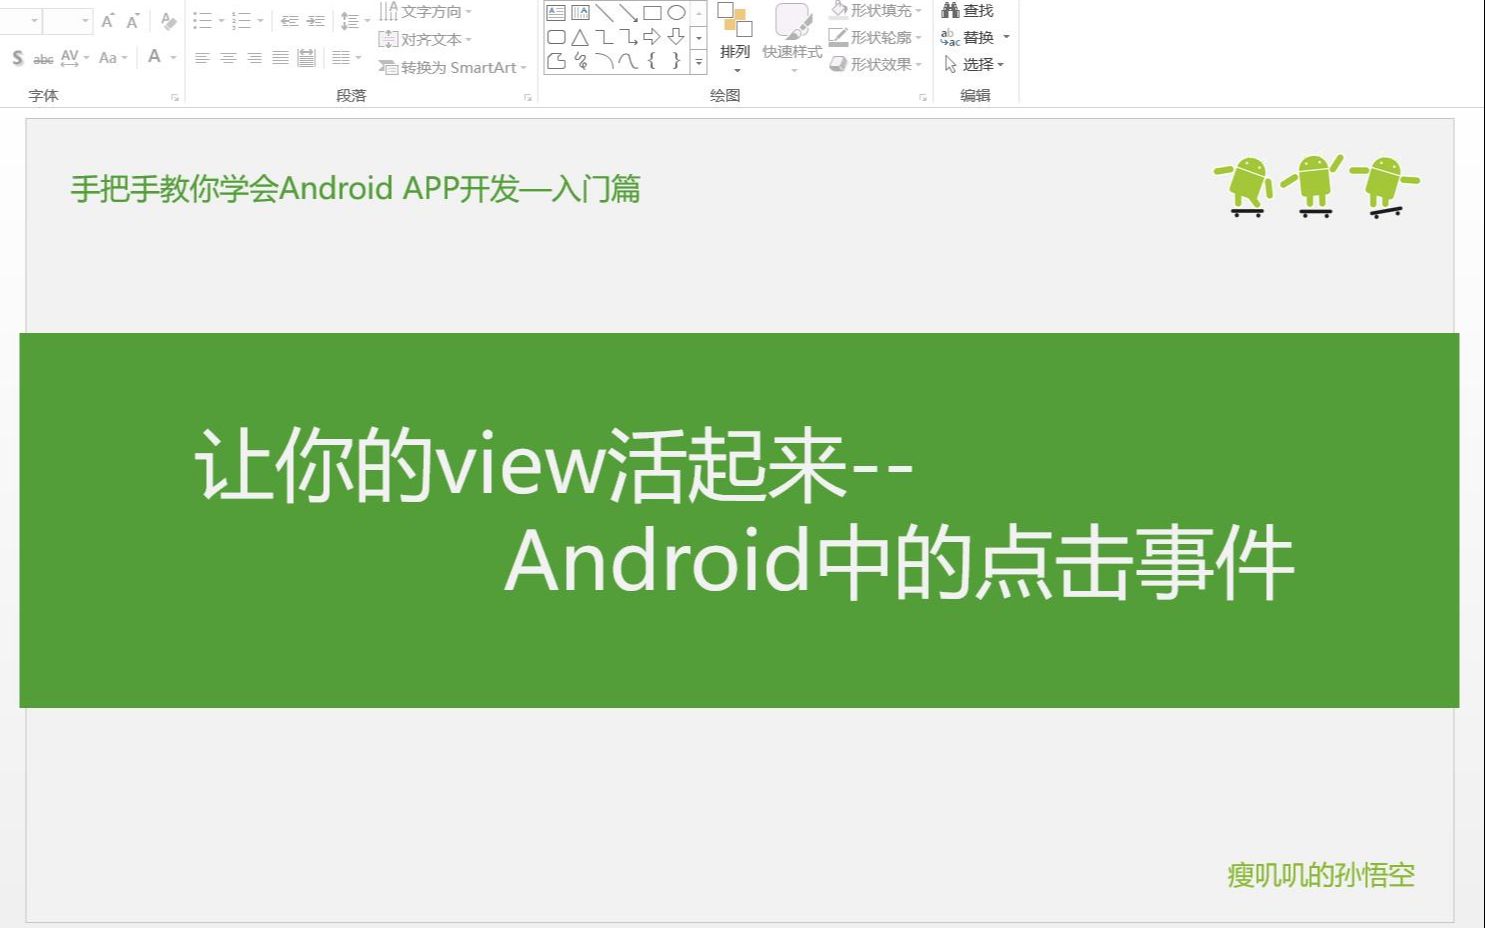
Task: Open 对齐文本 align text menu
Action: pos(426,40)
